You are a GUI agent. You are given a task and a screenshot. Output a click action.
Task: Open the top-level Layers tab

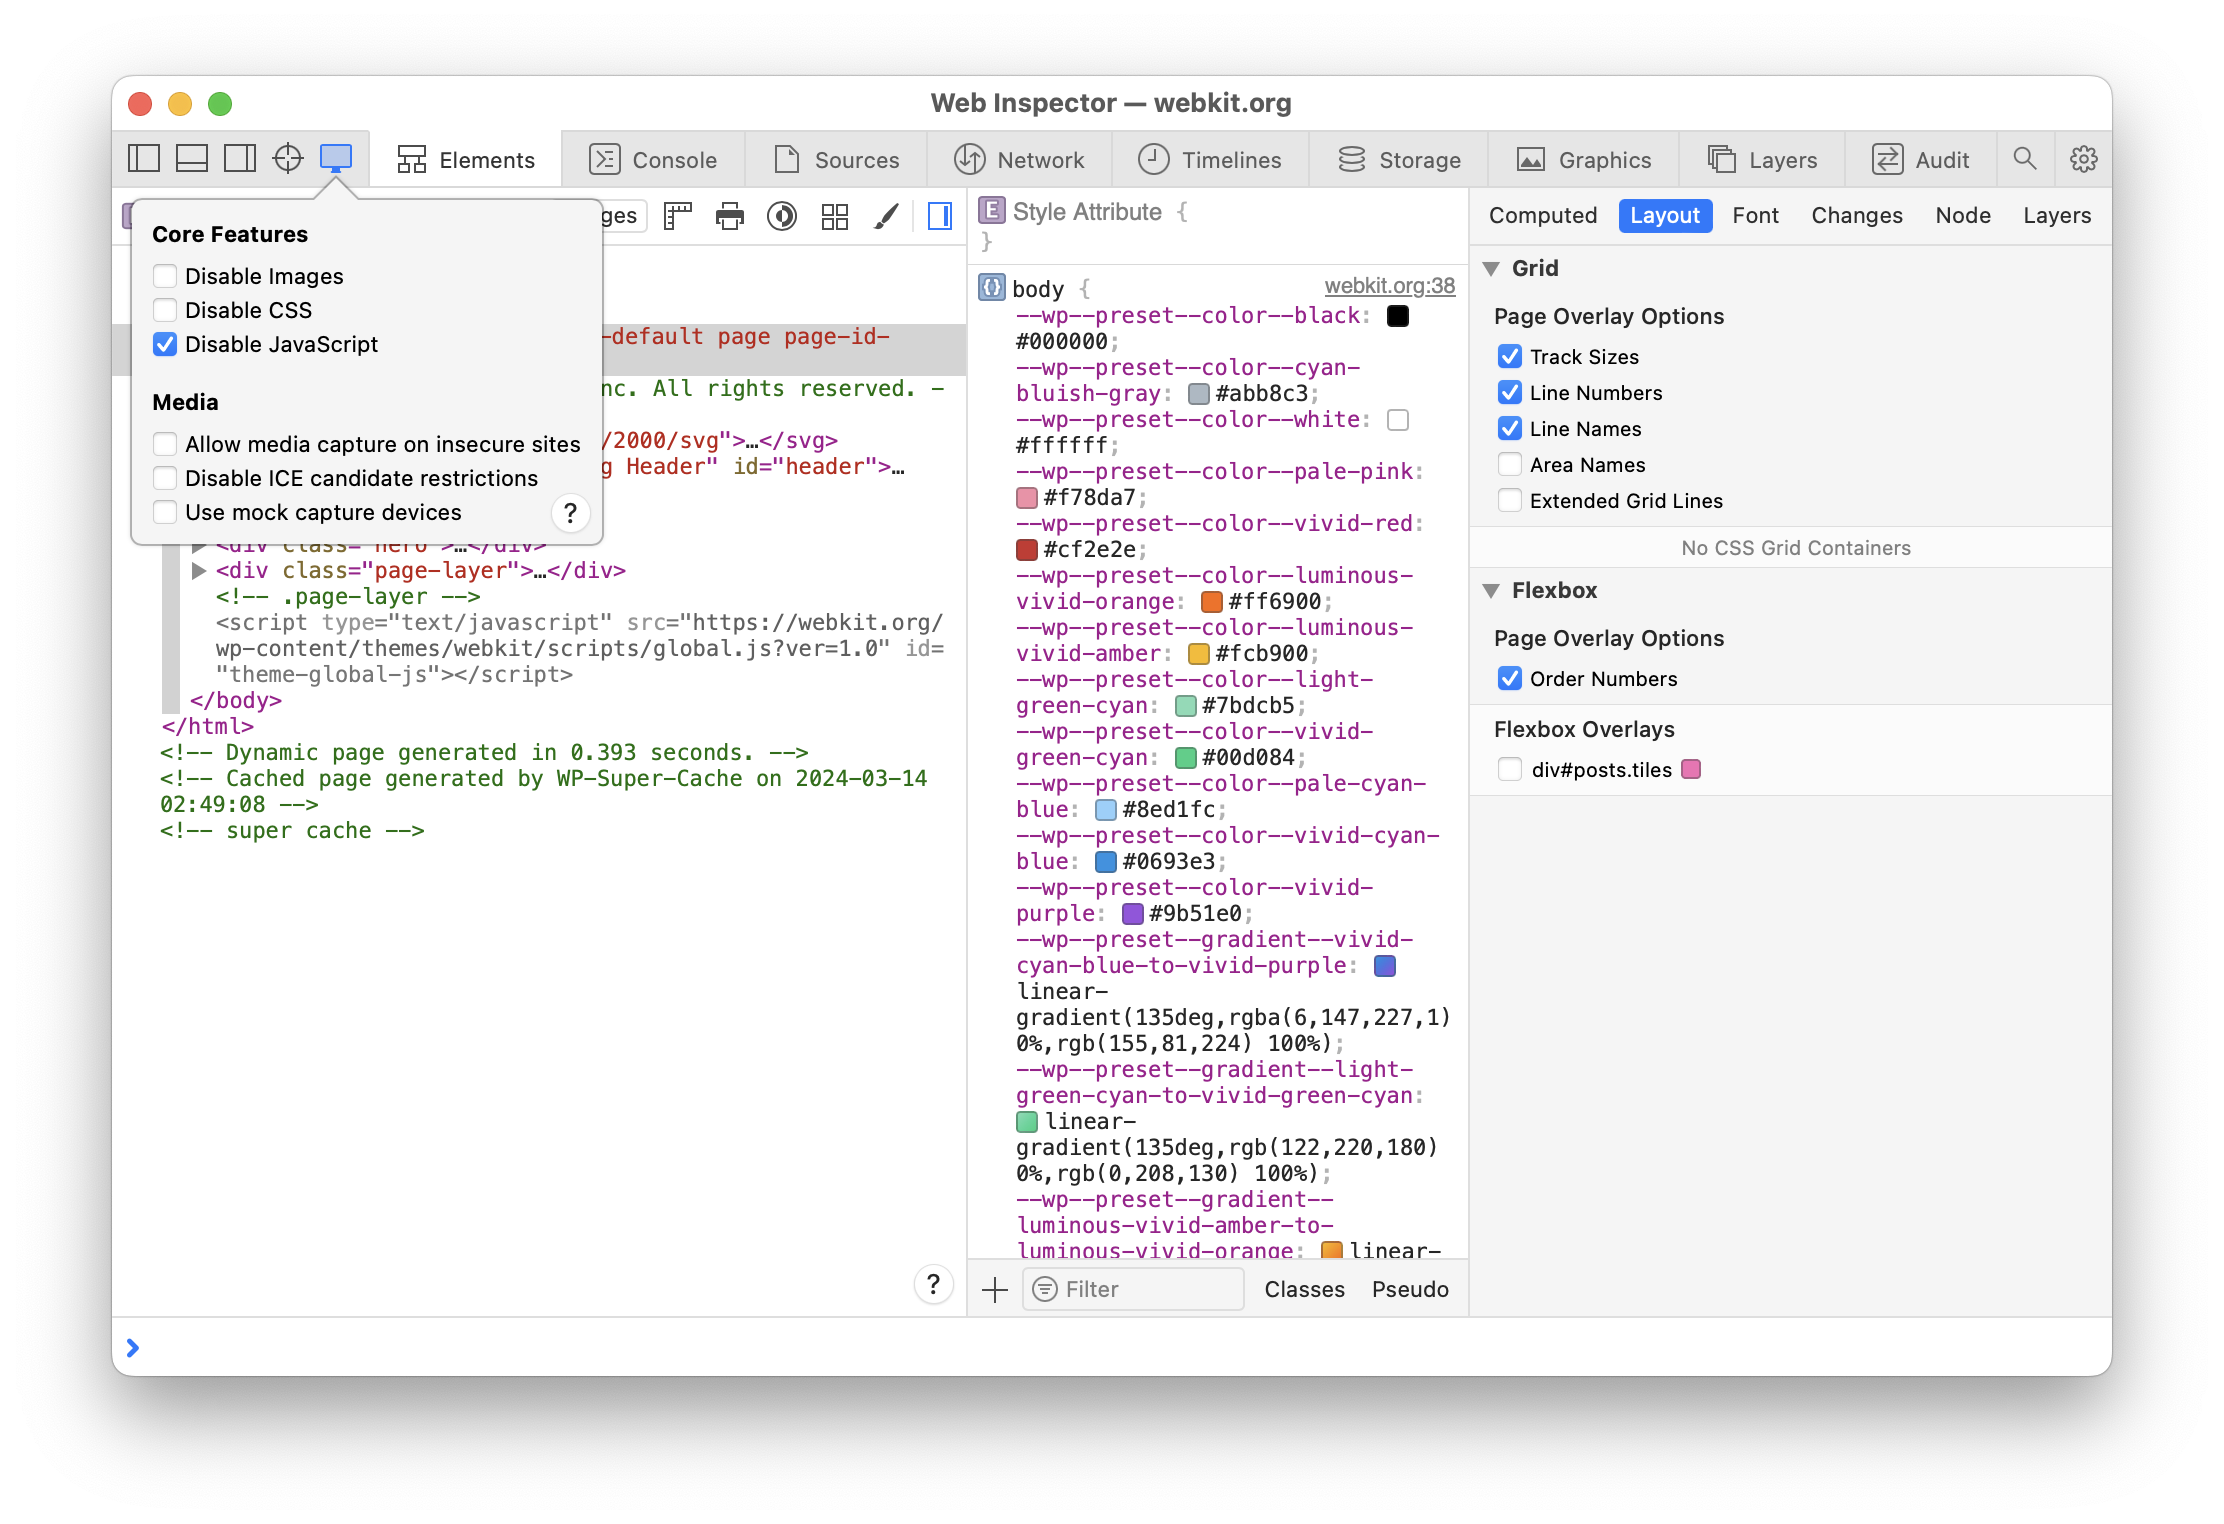[1762, 160]
